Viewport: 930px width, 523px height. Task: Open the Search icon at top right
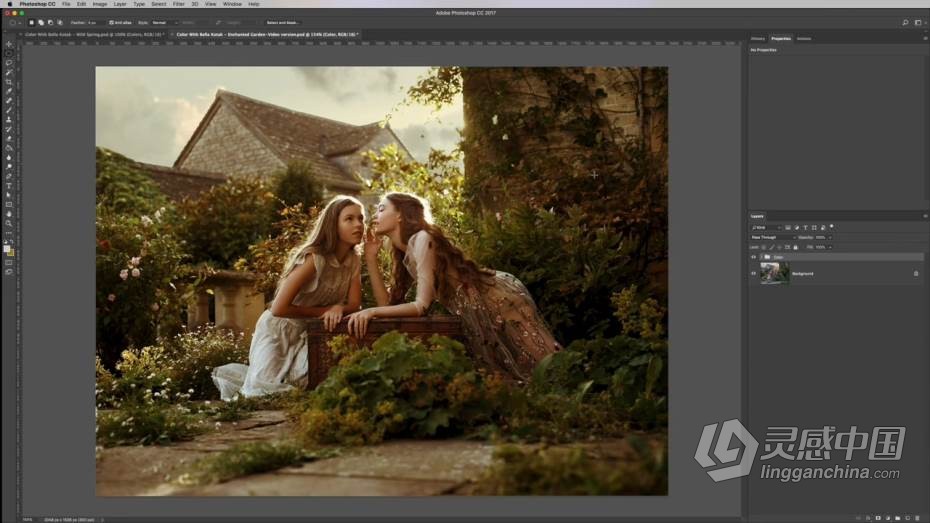905,23
